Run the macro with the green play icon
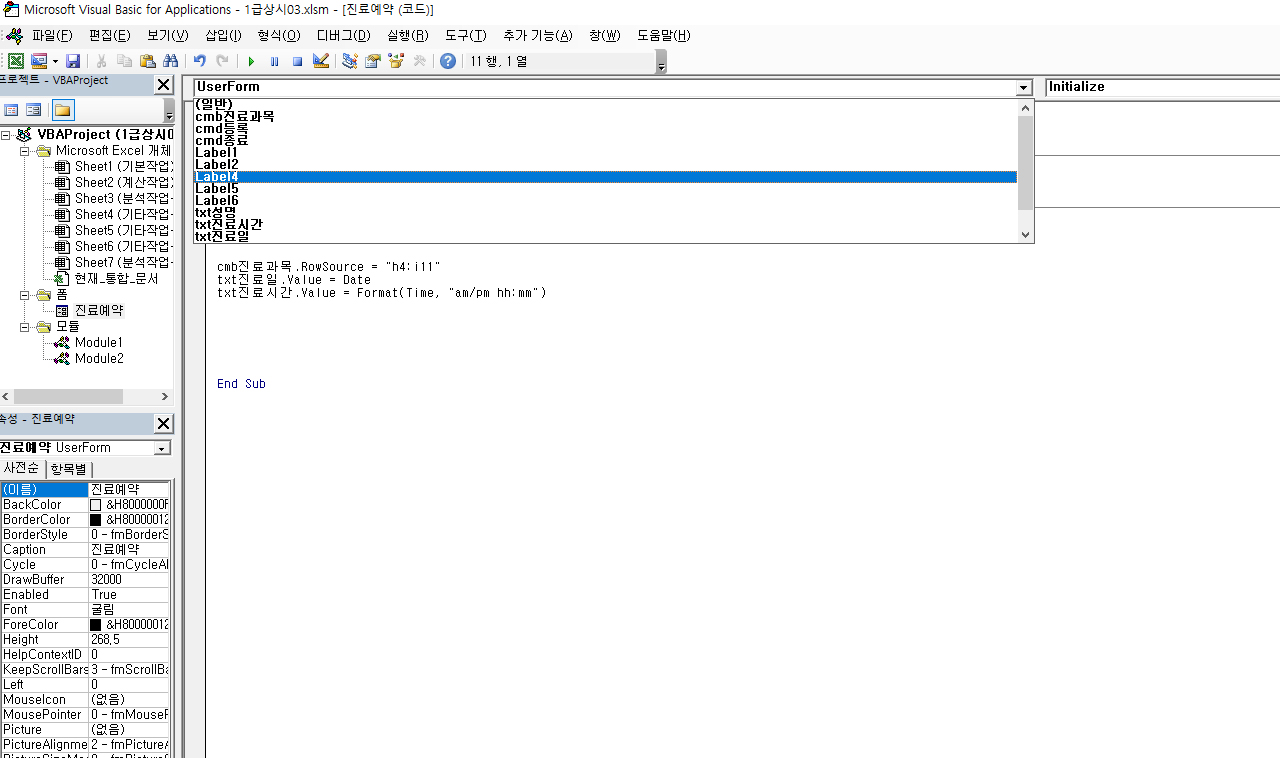 252,61
